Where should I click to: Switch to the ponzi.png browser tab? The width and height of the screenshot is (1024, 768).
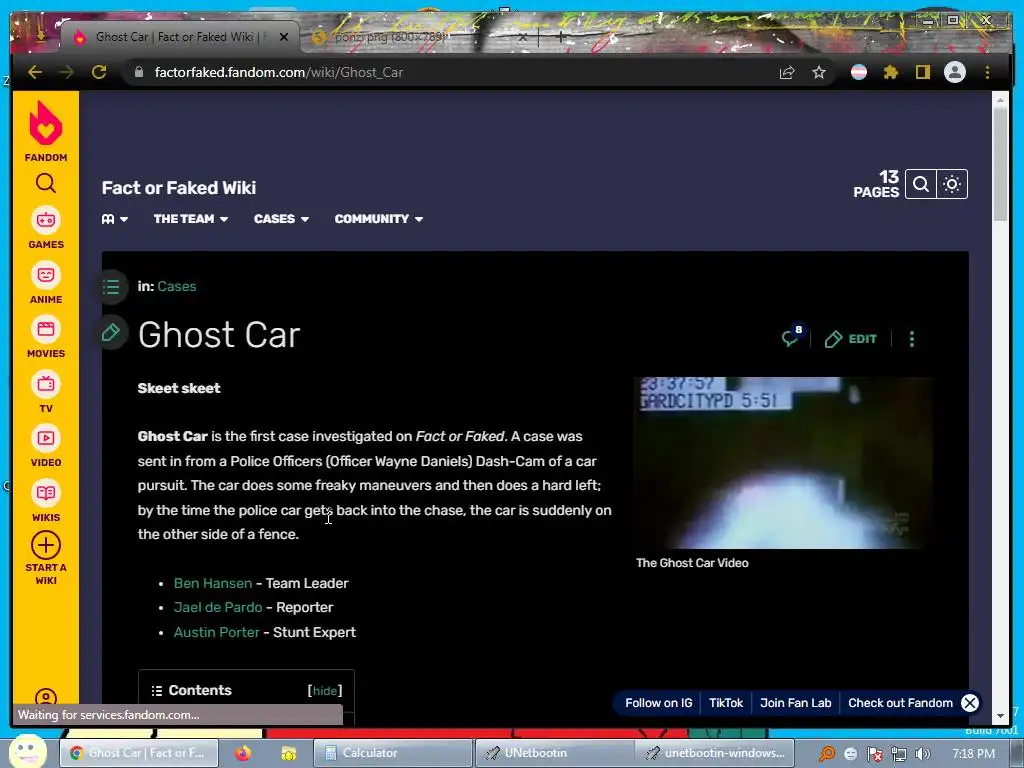point(418,37)
